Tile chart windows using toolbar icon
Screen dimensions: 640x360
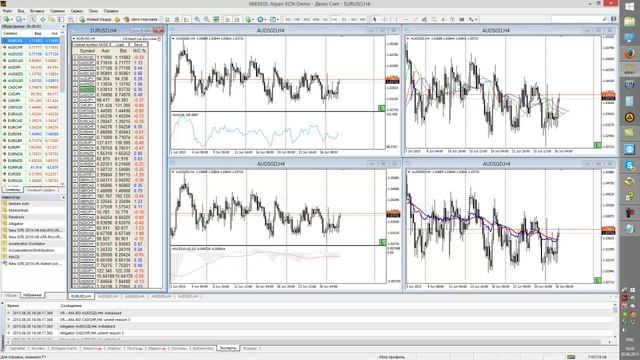click(216, 19)
